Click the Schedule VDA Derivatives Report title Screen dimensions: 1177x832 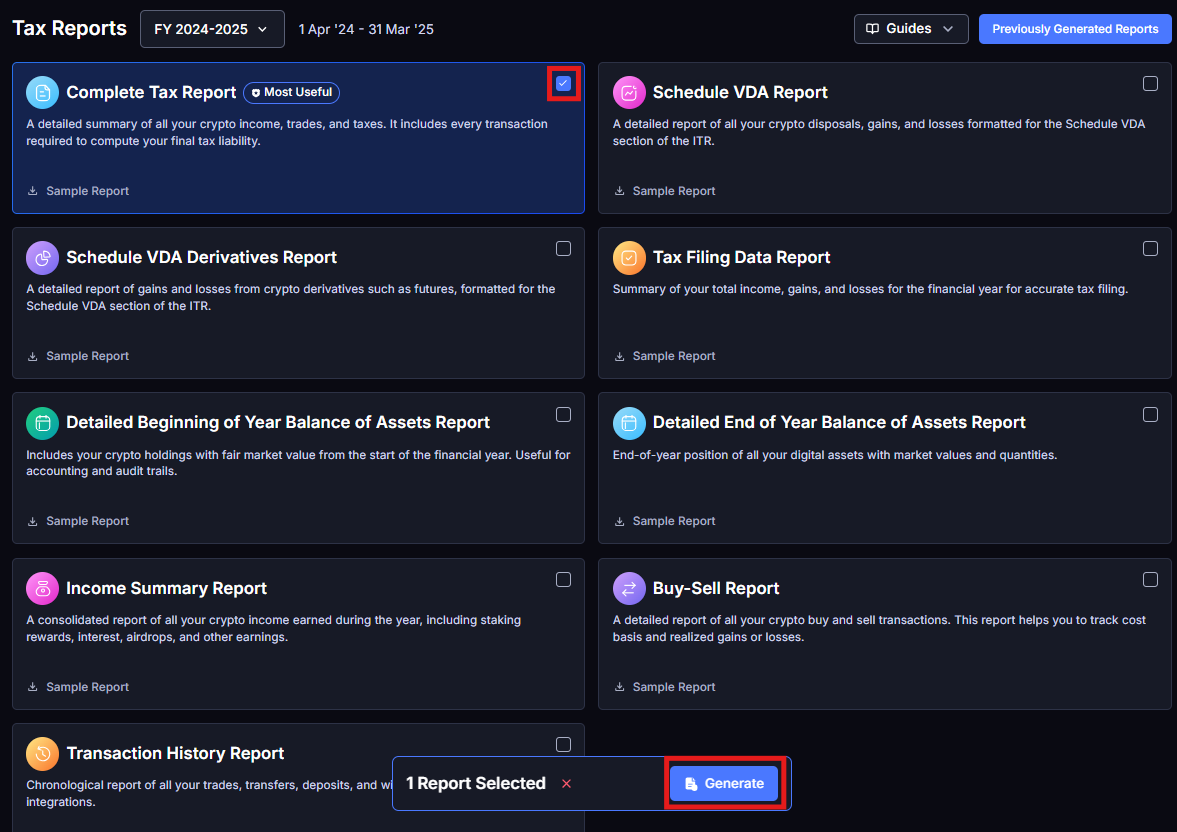point(201,258)
